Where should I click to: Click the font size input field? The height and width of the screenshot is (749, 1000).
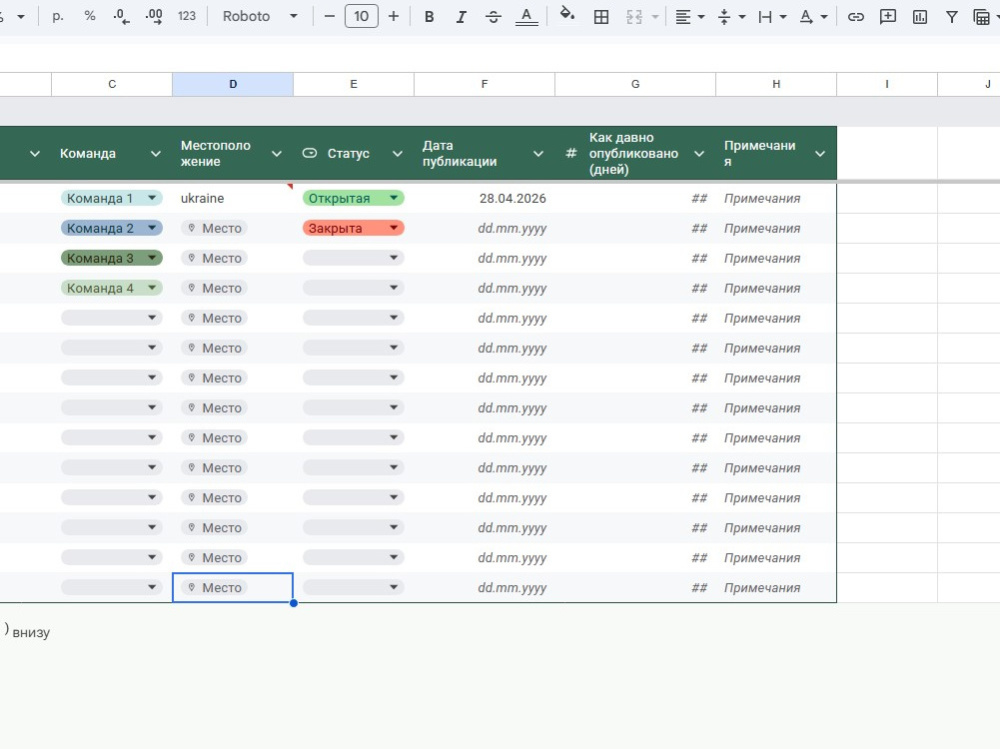click(x=361, y=16)
